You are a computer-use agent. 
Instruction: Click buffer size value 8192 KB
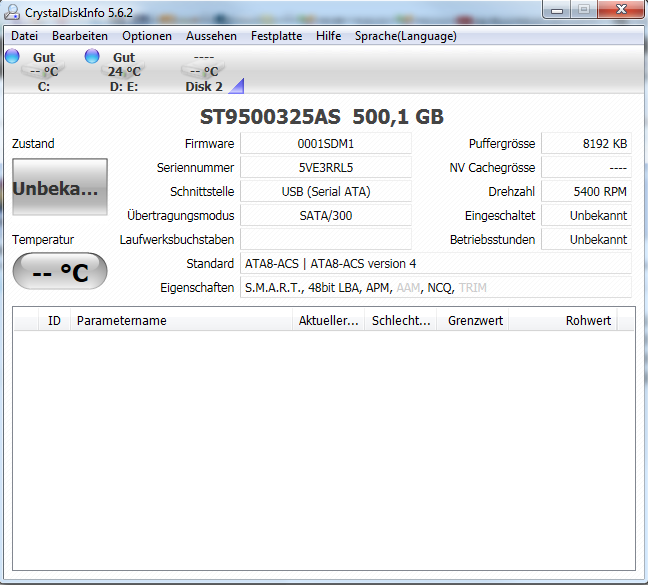586,144
